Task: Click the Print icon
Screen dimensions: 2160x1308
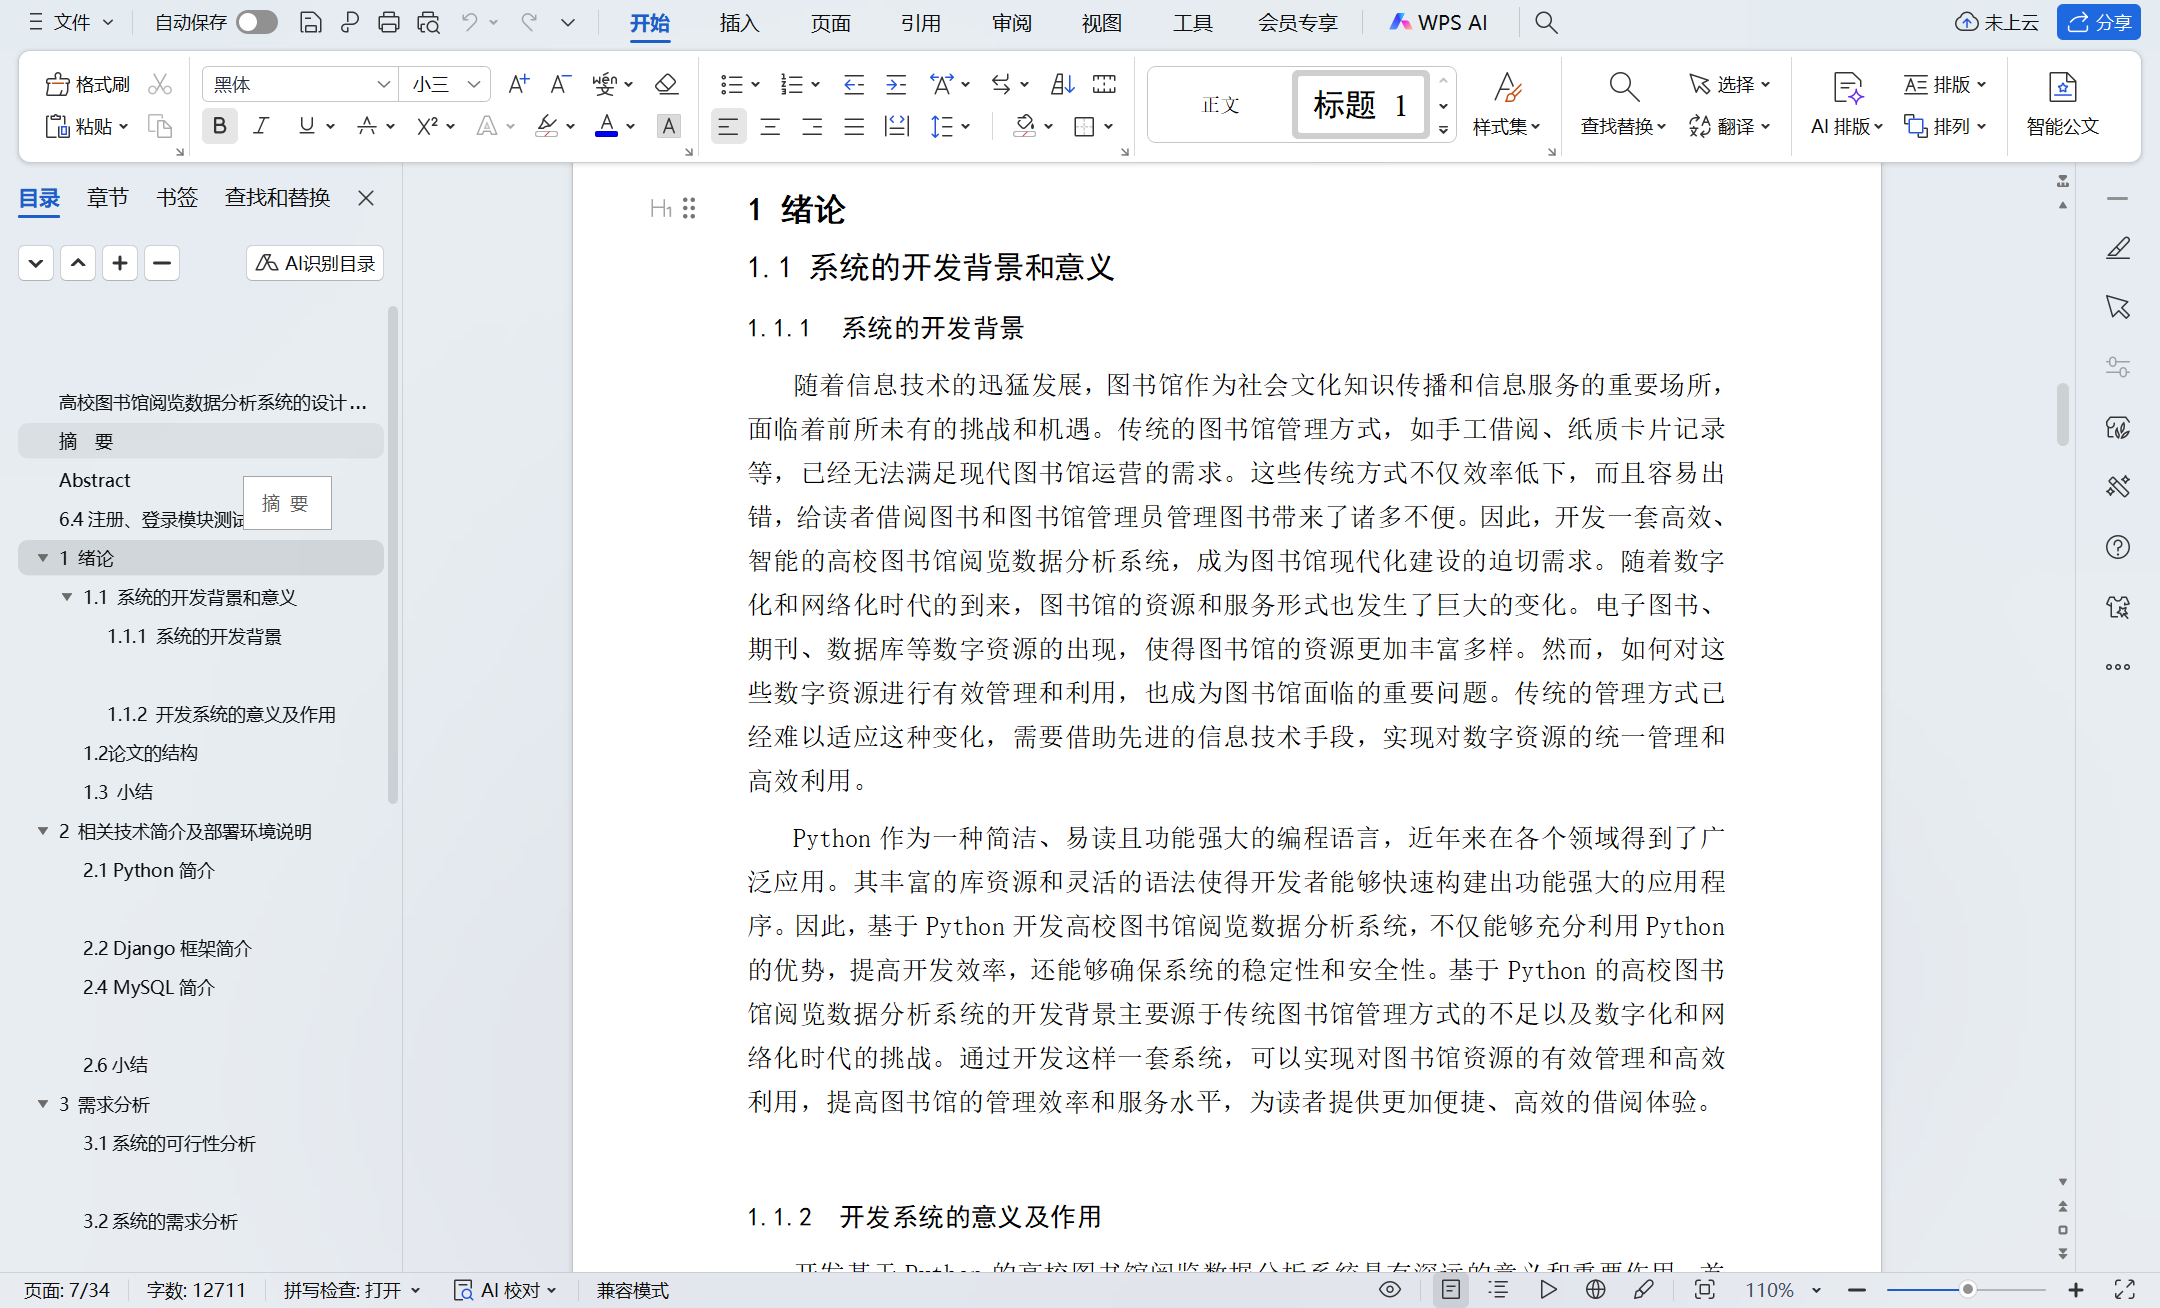Action: (x=388, y=22)
